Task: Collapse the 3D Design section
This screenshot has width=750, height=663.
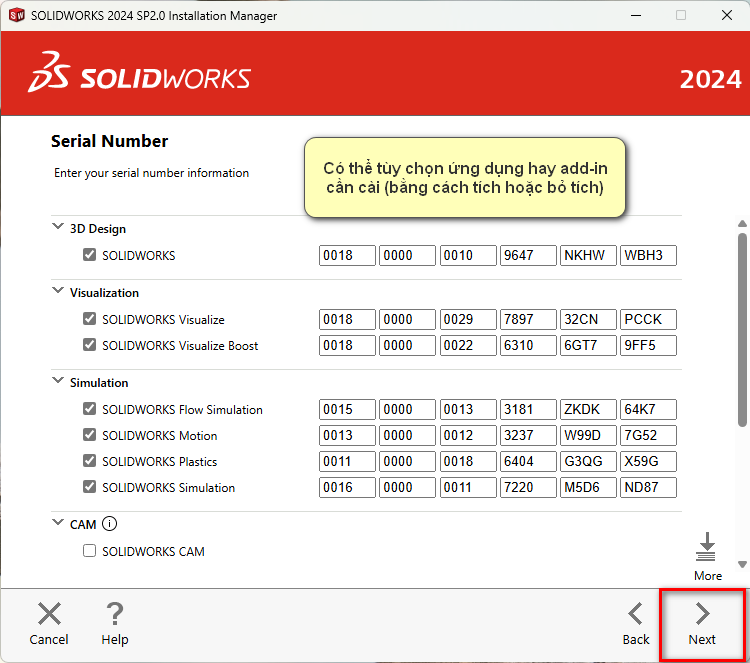Action: coord(58,226)
